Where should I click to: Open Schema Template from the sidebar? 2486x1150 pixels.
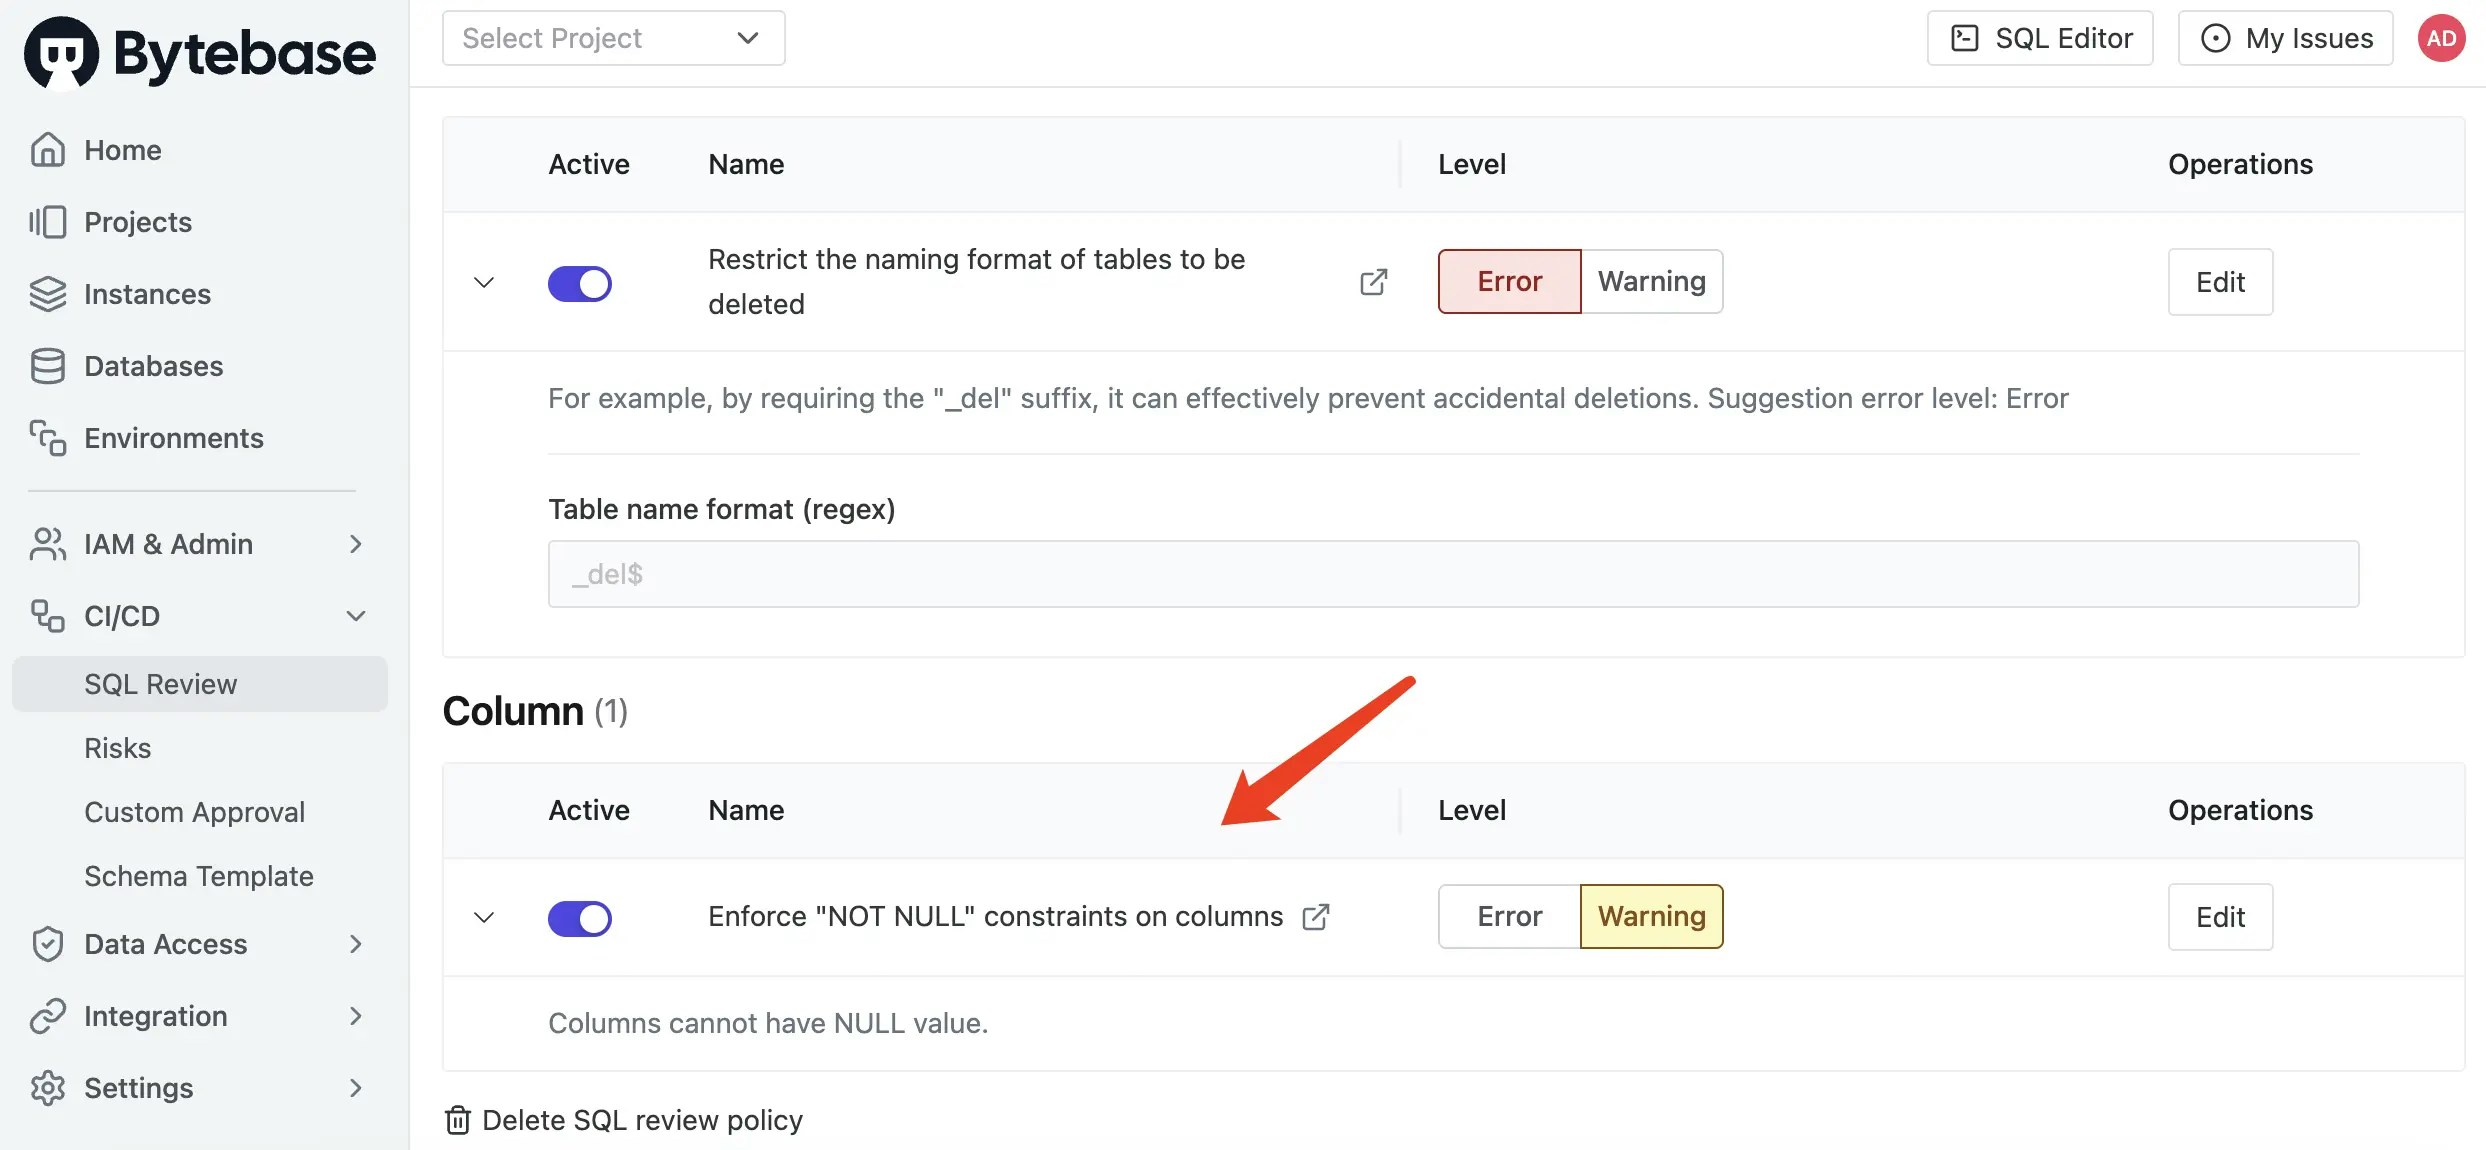click(x=198, y=875)
